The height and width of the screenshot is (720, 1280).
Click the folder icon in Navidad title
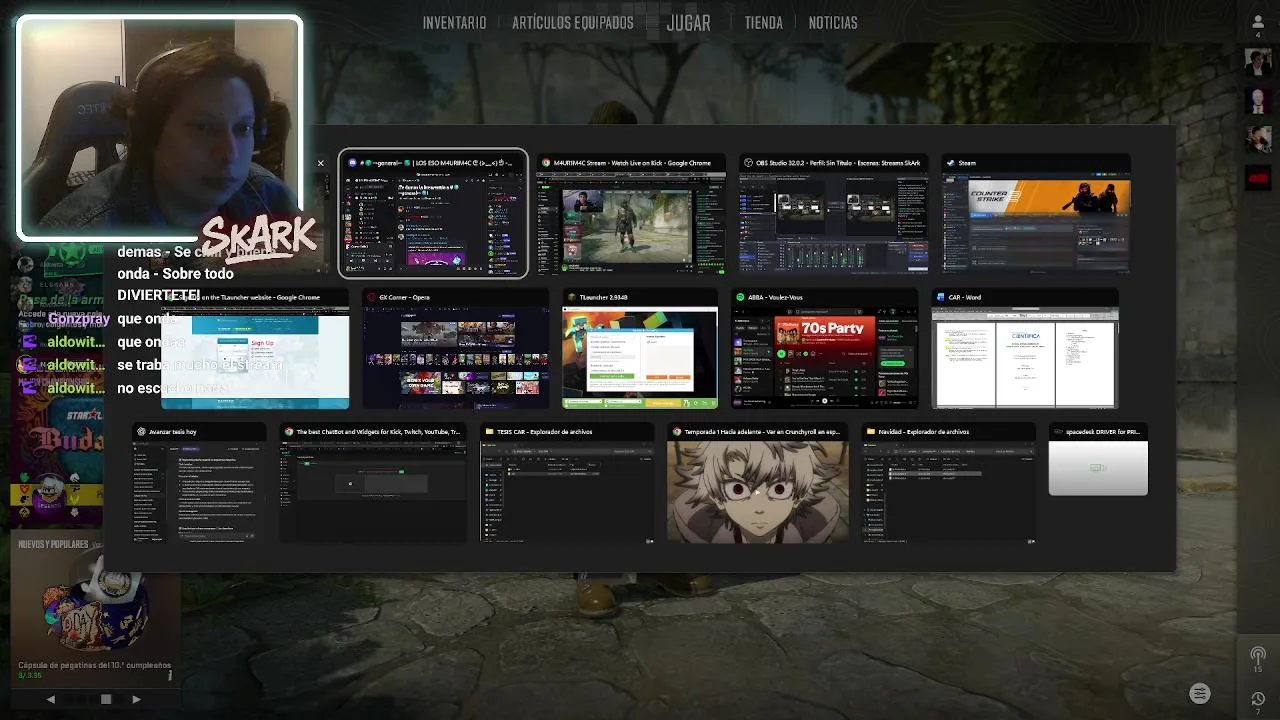(871, 432)
